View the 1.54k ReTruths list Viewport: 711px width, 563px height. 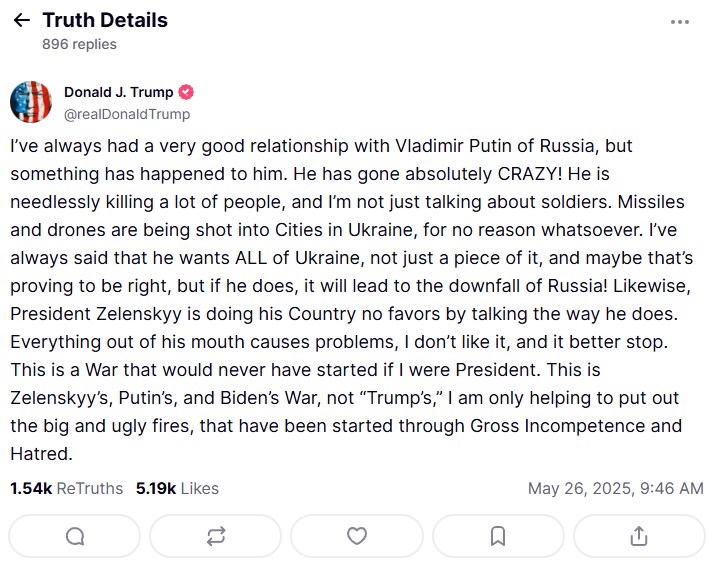coord(67,489)
